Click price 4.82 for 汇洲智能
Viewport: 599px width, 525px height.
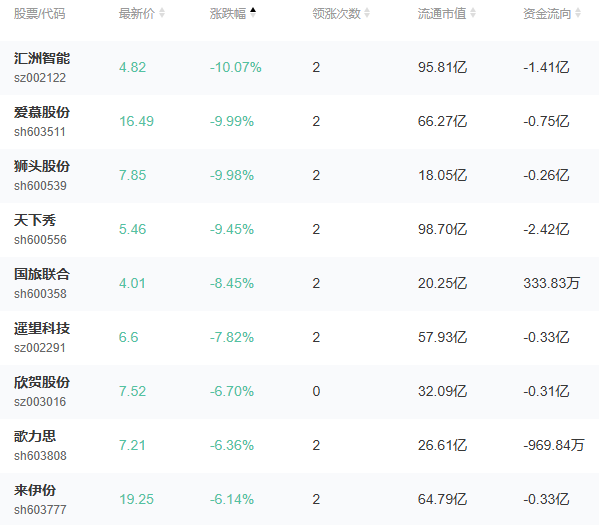(x=133, y=67)
